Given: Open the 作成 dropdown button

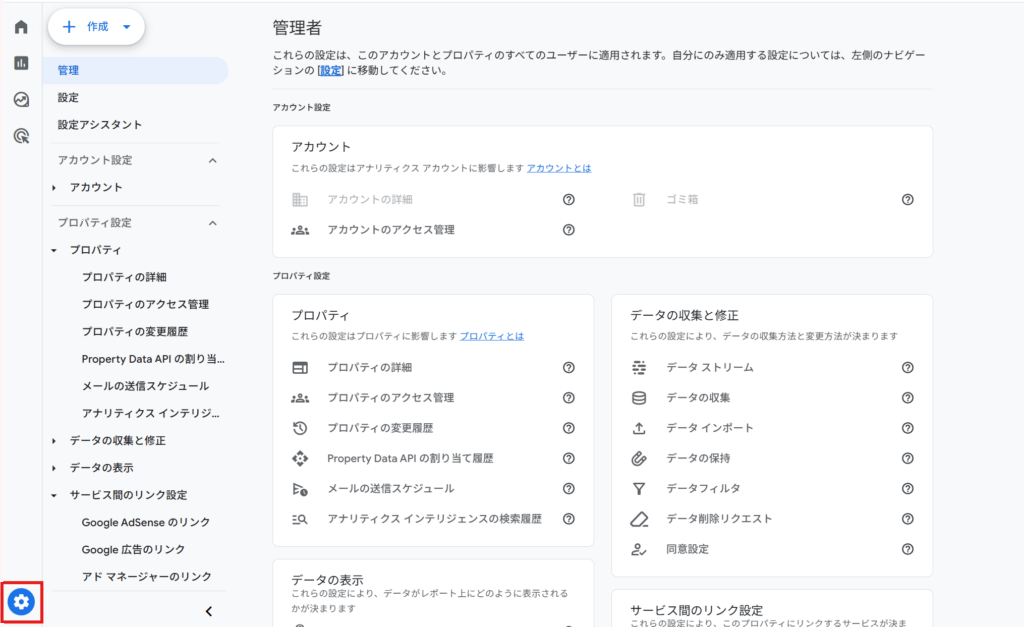Looking at the screenshot, I should tap(96, 27).
